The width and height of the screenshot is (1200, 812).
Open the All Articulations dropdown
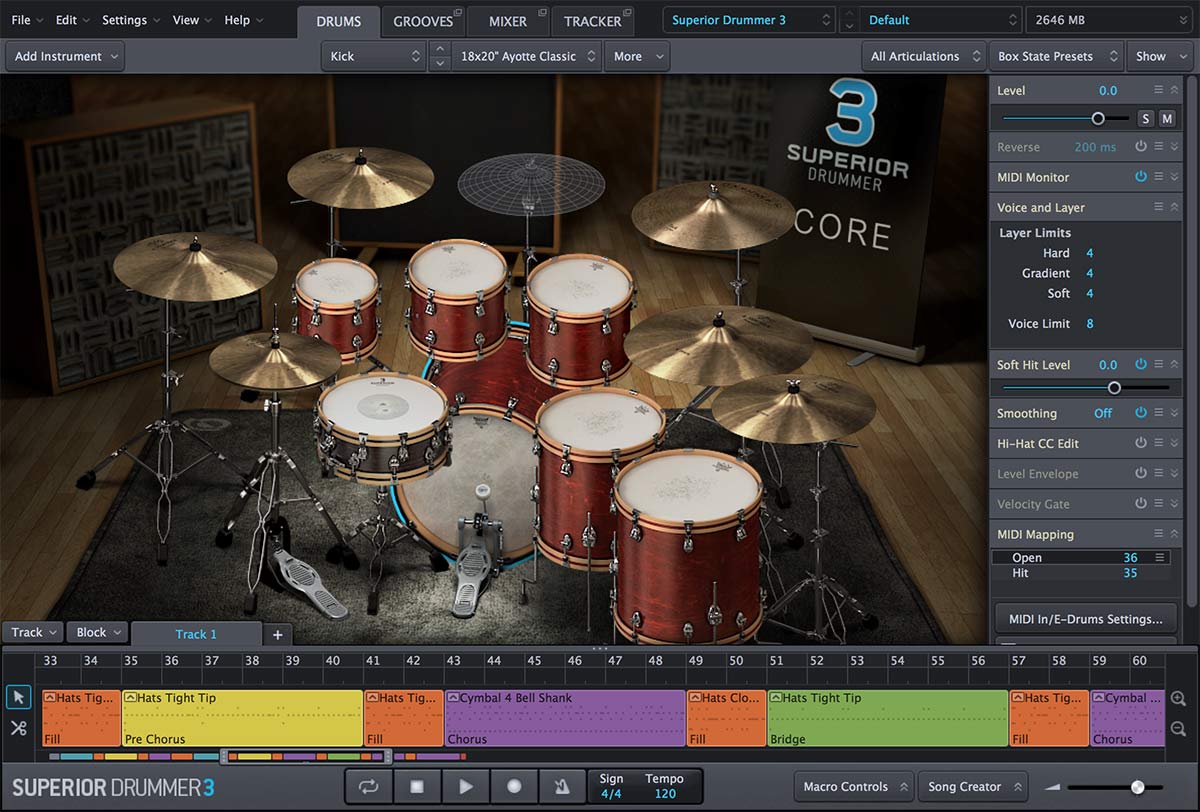click(922, 56)
